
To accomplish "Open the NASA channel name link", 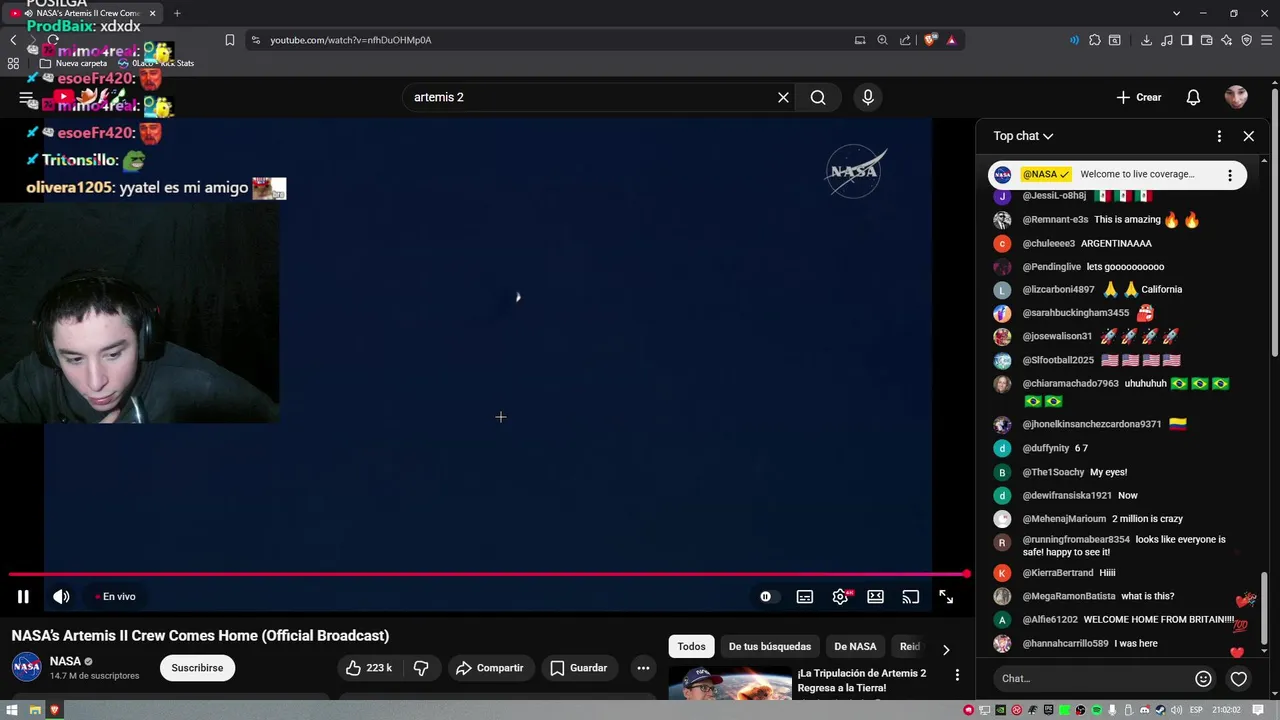I will pos(65,661).
